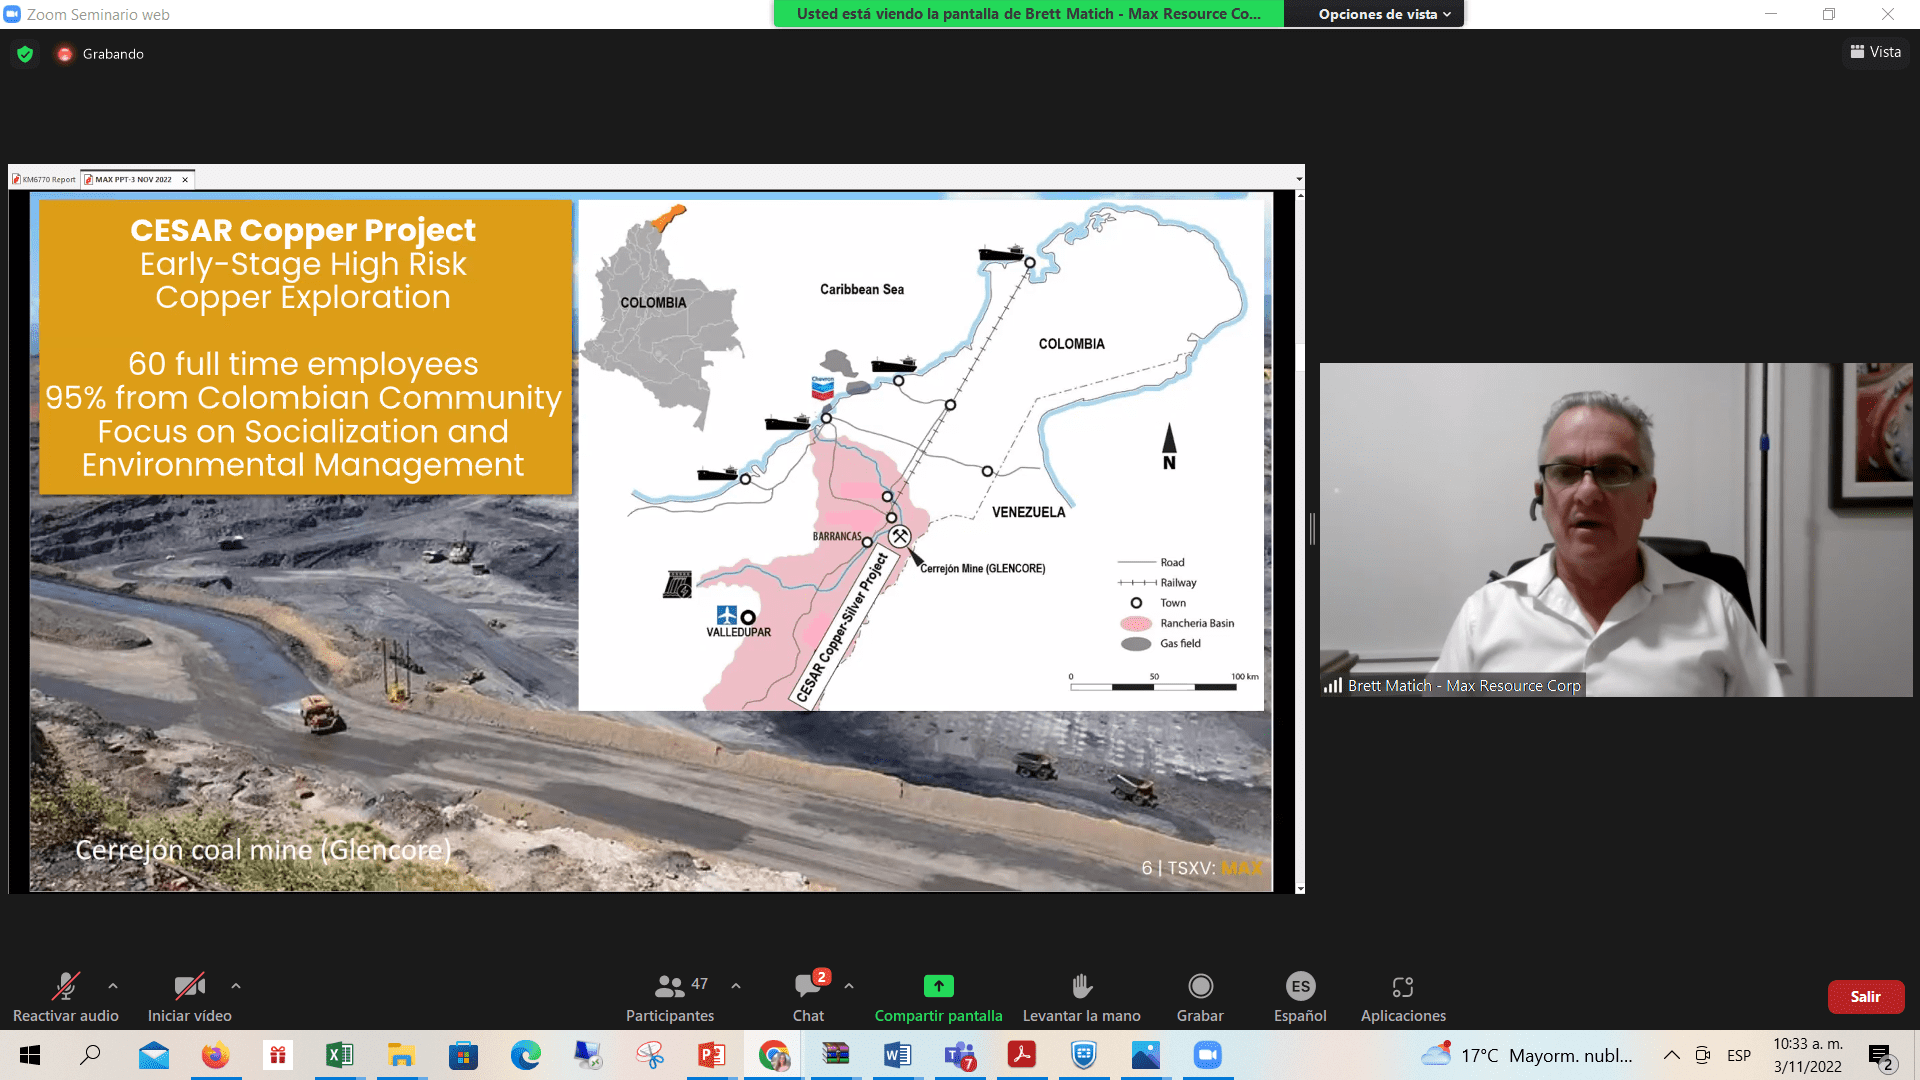The image size is (1920, 1080).
Task: Open Excel from the taskbar
Action: tap(339, 1055)
